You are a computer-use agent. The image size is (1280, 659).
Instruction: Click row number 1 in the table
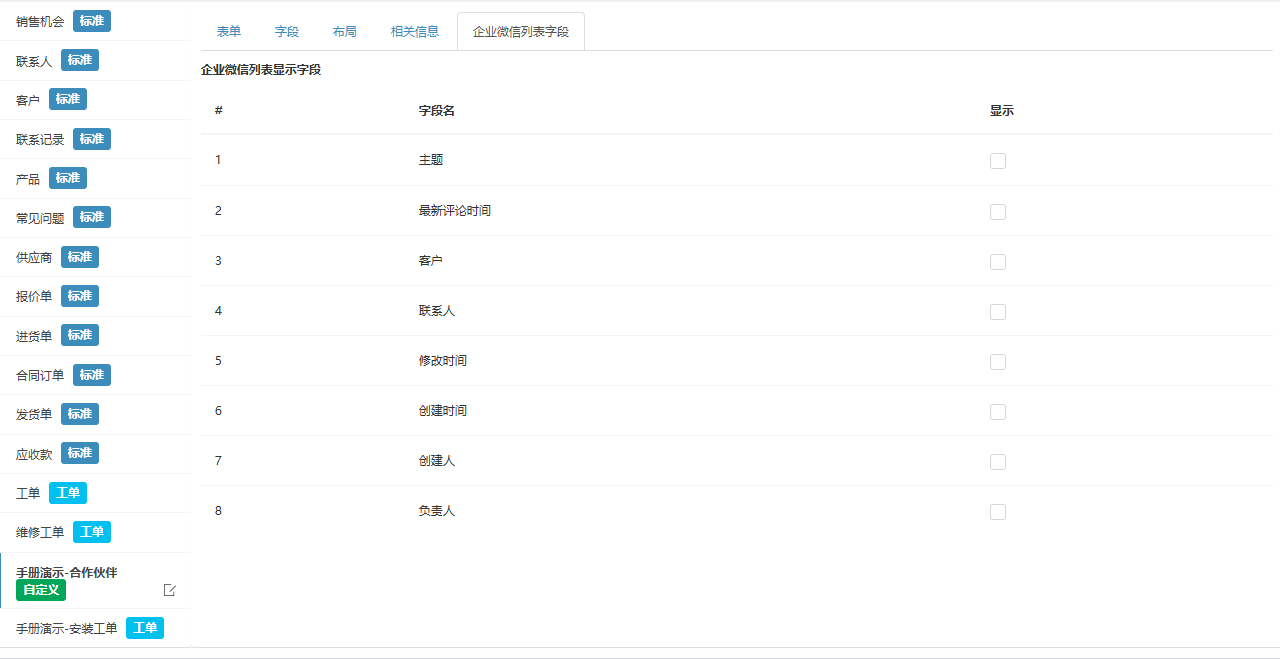click(218, 160)
